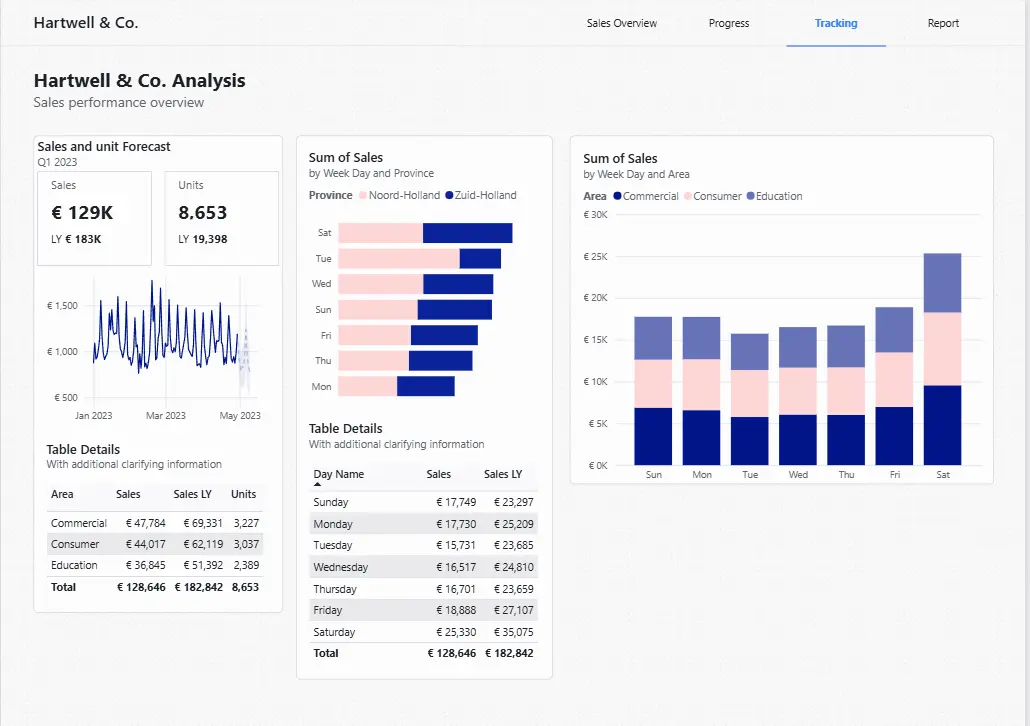1030x726 pixels.
Task: Click the € 182,842 total in weekday table
Action: 509,653
